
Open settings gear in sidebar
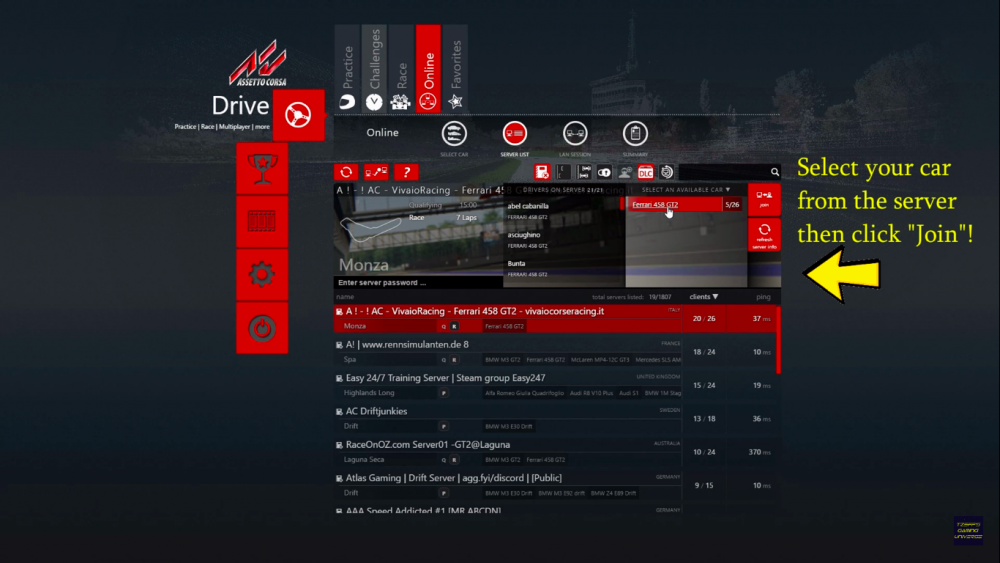click(262, 275)
